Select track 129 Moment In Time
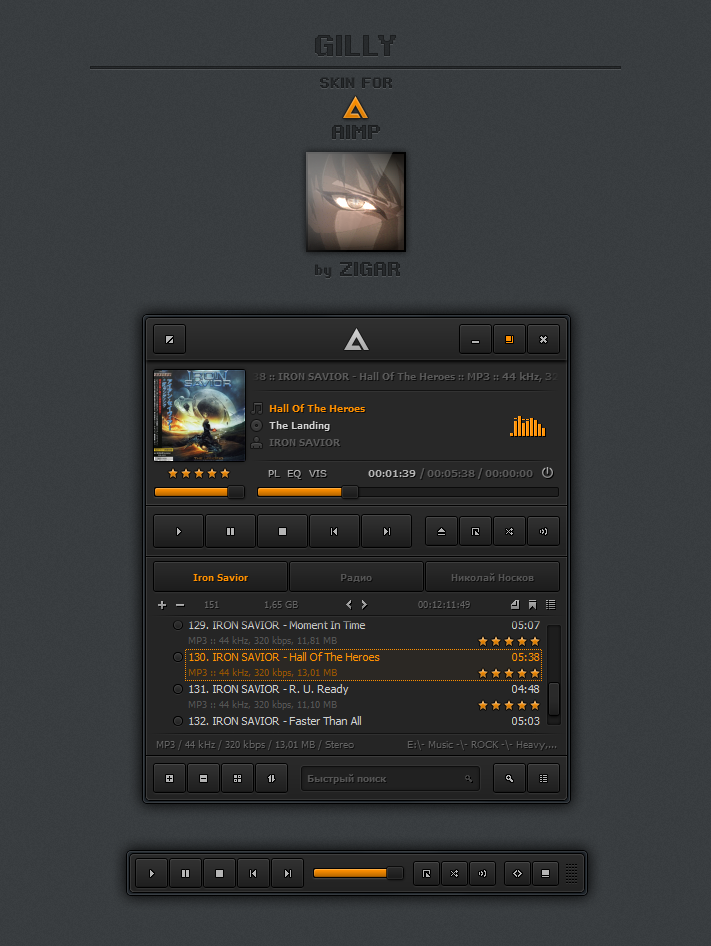This screenshot has height=946, width=711. point(363,633)
